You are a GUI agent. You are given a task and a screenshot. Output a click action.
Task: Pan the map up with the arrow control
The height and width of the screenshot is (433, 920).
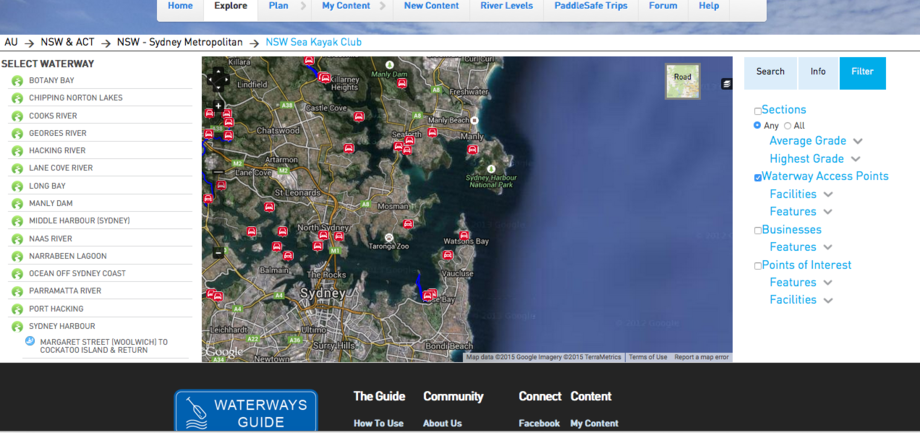coord(218,70)
